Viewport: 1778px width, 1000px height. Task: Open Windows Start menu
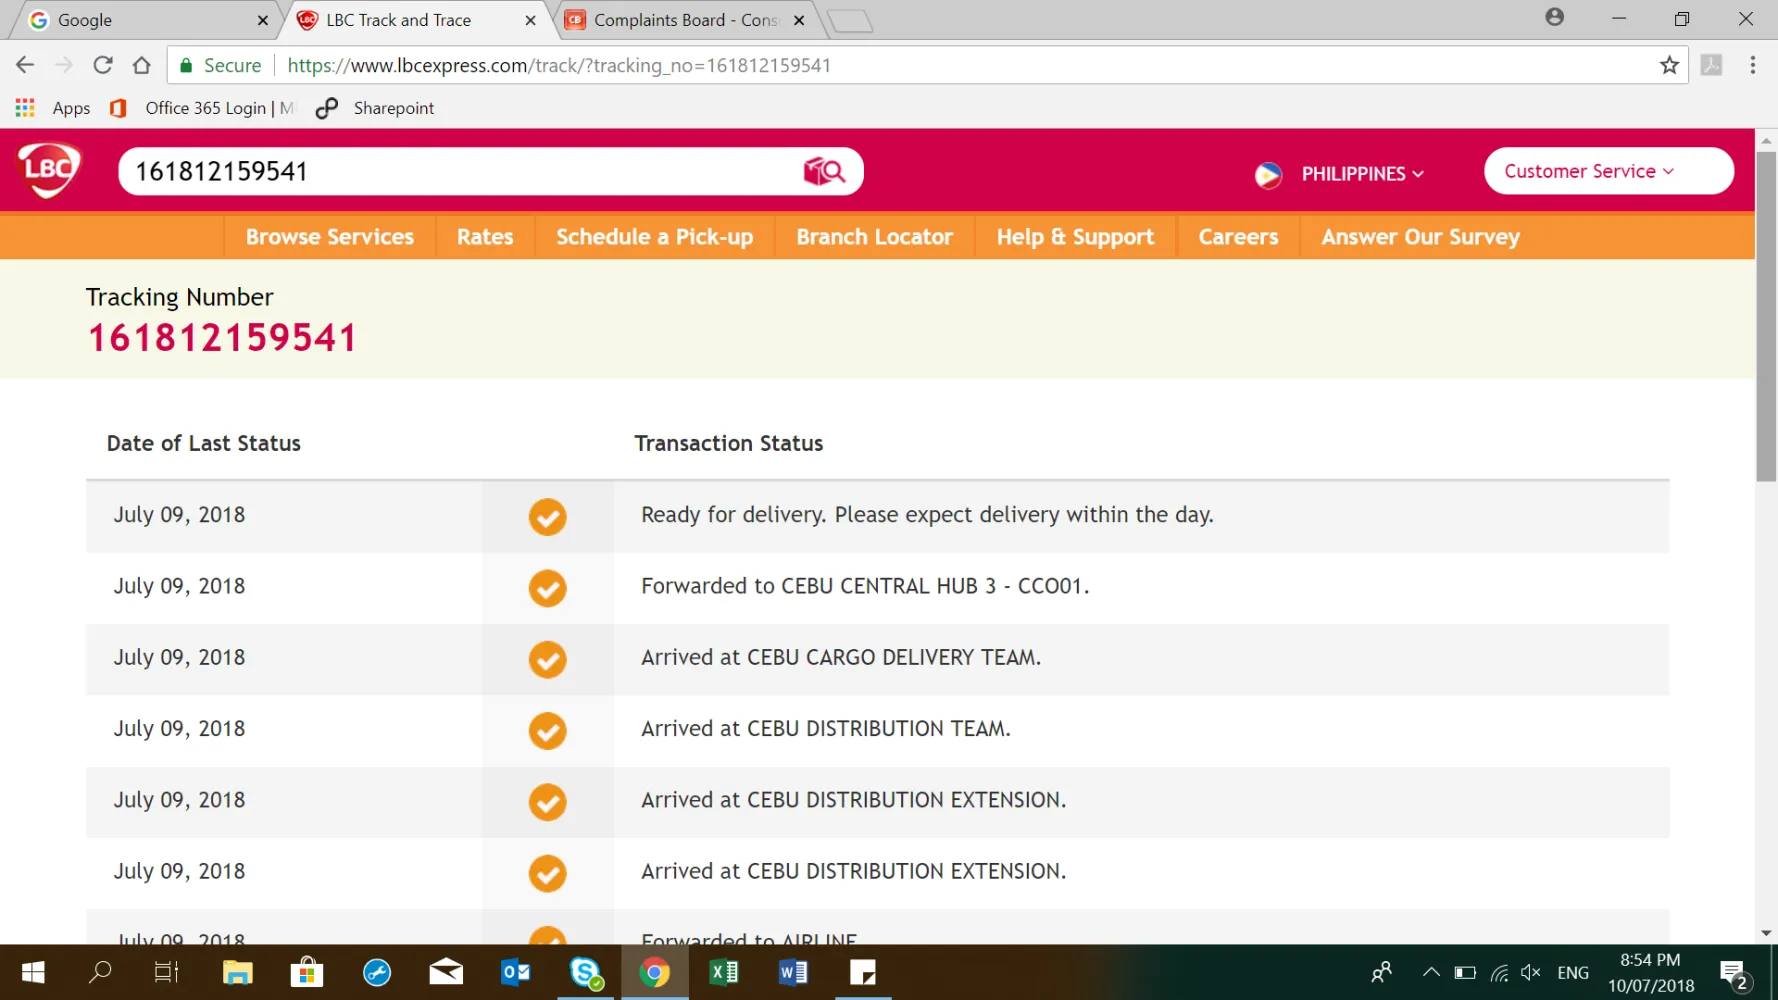pos(32,972)
